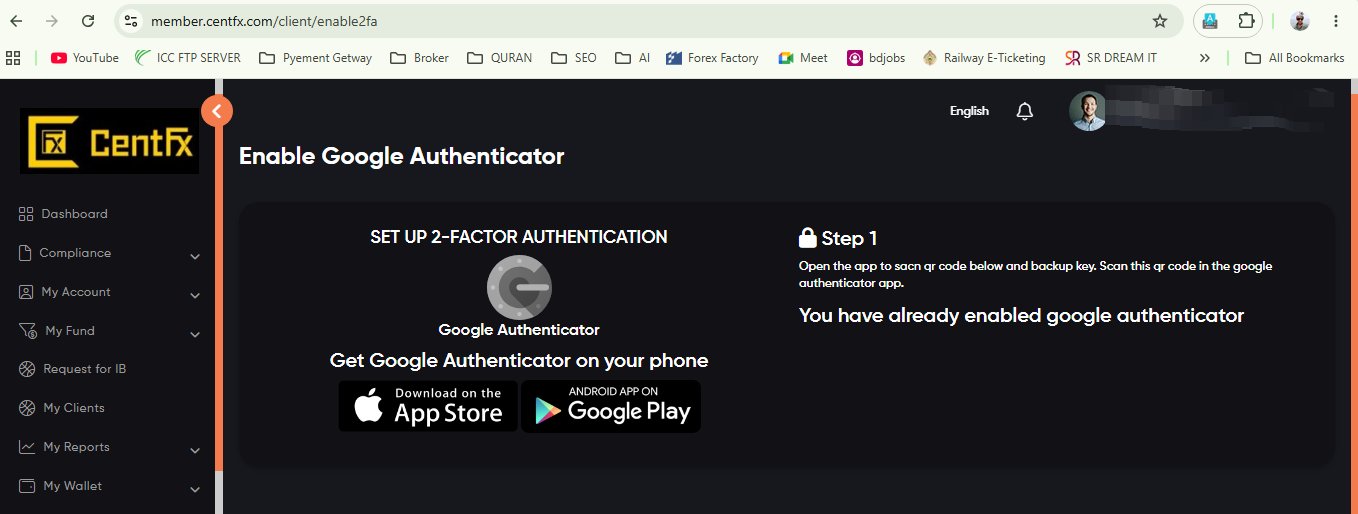
Task: Expand the My Reports chevron
Action: 195,450
